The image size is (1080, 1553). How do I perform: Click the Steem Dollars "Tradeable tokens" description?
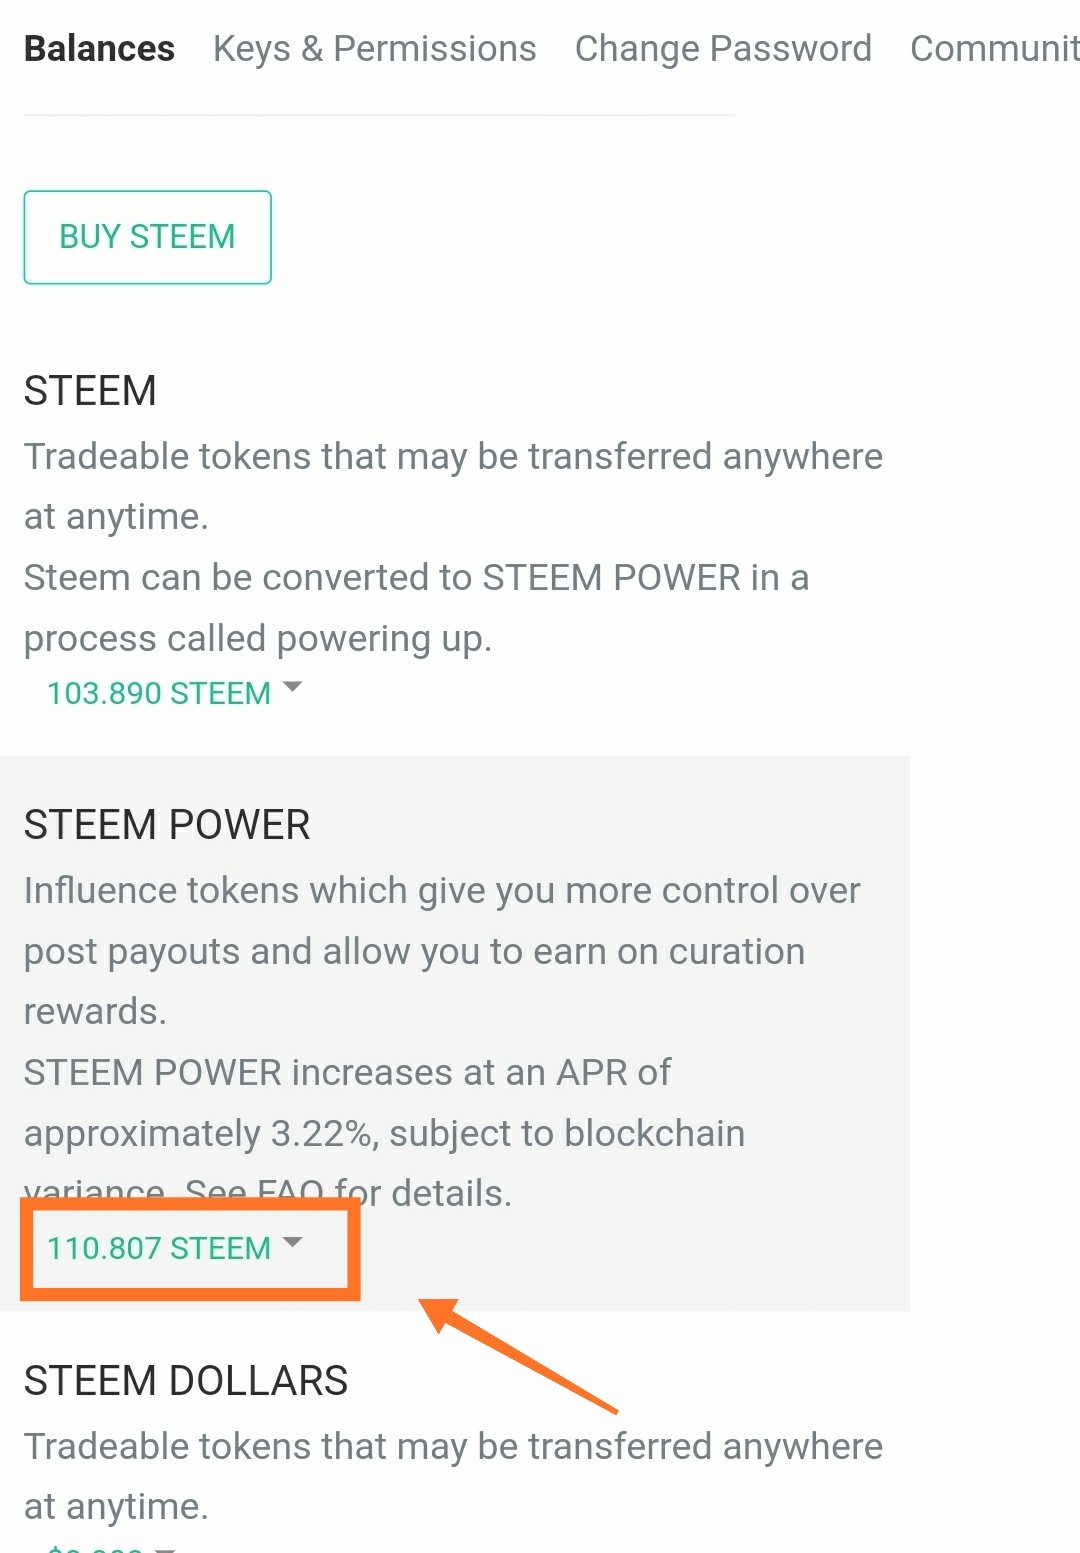[453, 1446]
